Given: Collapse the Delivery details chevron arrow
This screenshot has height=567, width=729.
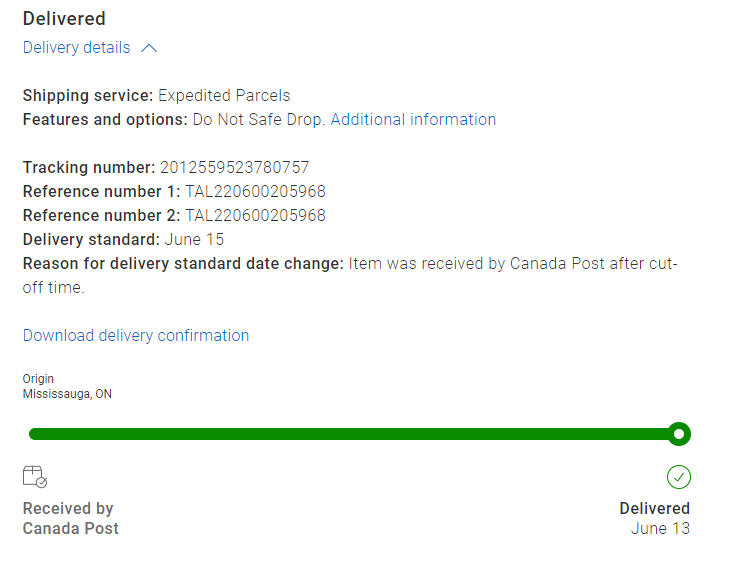Looking at the screenshot, I should [x=149, y=48].
